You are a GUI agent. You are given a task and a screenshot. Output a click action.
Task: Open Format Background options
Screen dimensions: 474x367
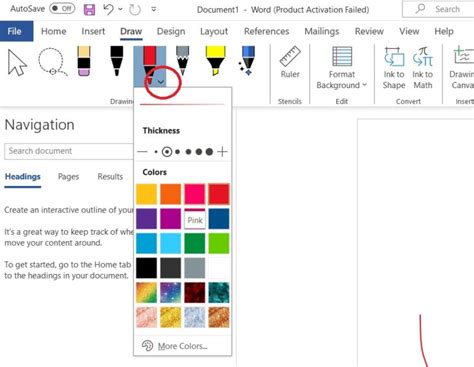coord(342,68)
